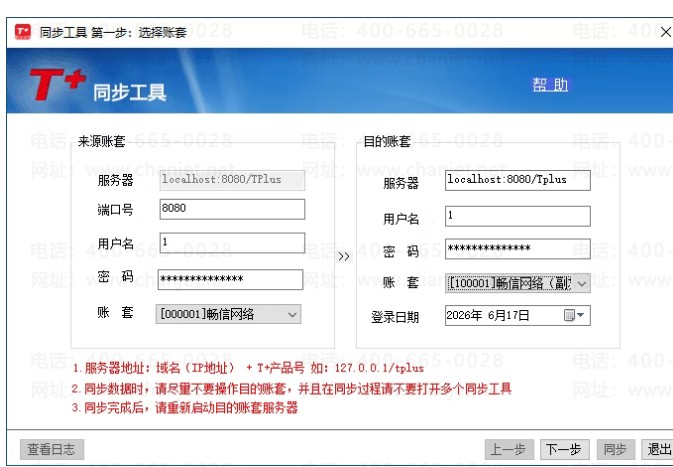Viewport: 673px width, 467px height.
Task: Click the source 服务器 field localhost:8080/TPlus
Action: (x=232, y=180)
